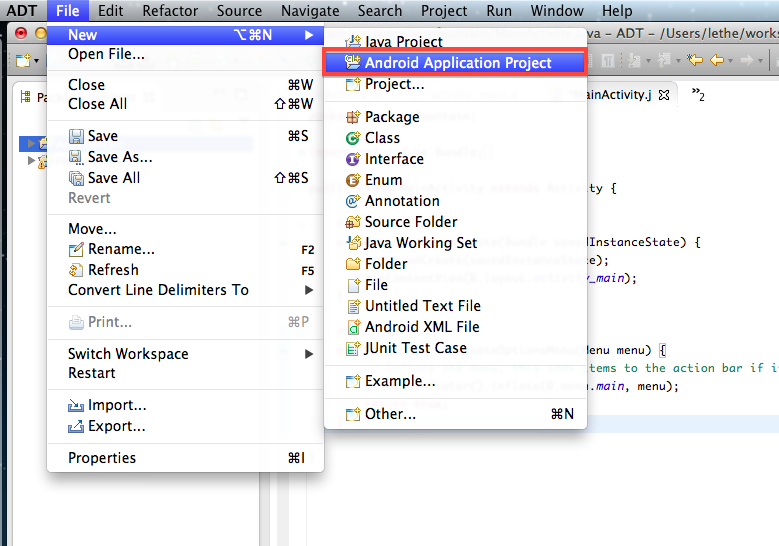Image resolution: width=779 pixels, height=546 pixels.
Task: Click the Print... printer icon
Action: (x=76, y=322)
